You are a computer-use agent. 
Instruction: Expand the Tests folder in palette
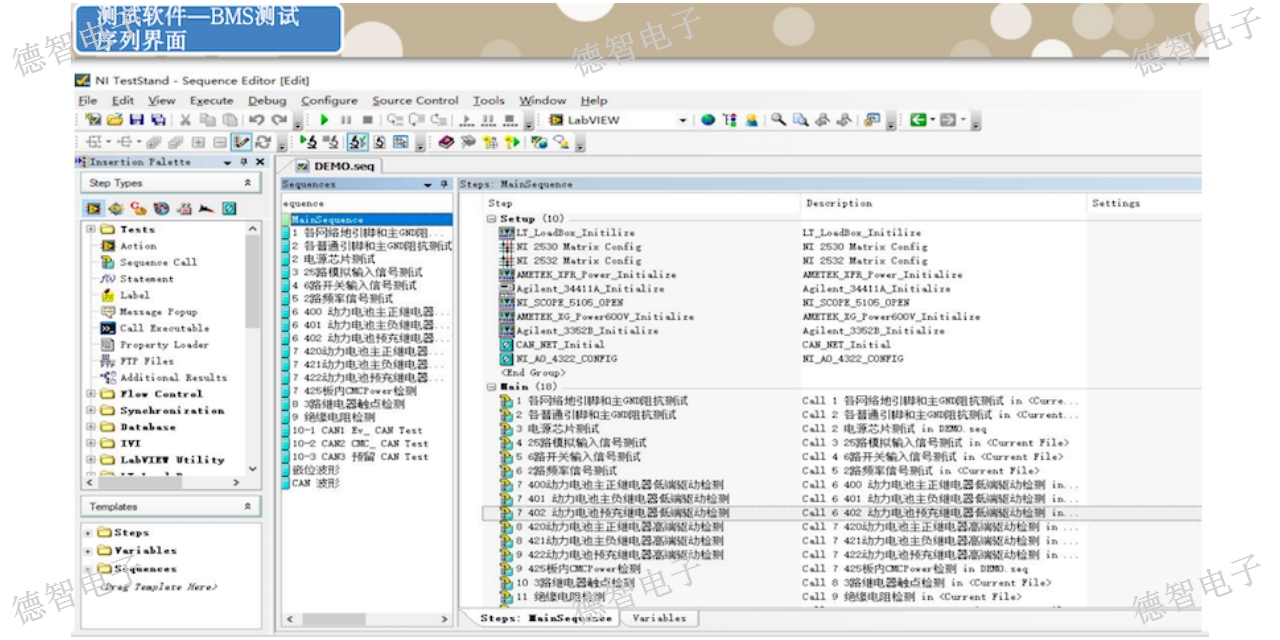pos(91,229)
